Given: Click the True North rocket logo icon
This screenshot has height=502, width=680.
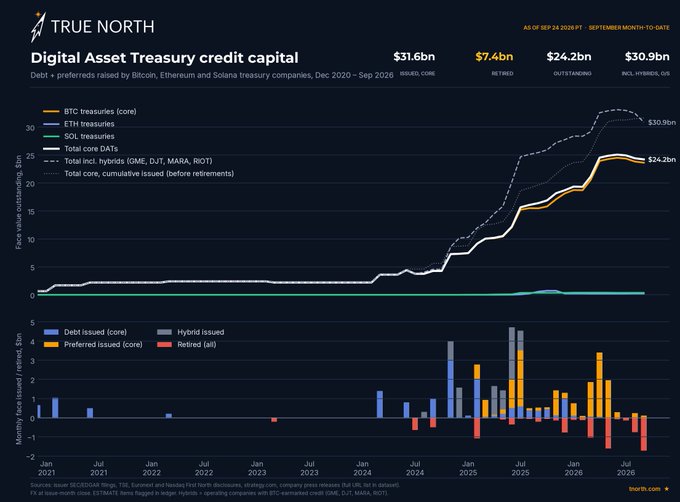Looking at the screenshot, I should tap(38, 27).
